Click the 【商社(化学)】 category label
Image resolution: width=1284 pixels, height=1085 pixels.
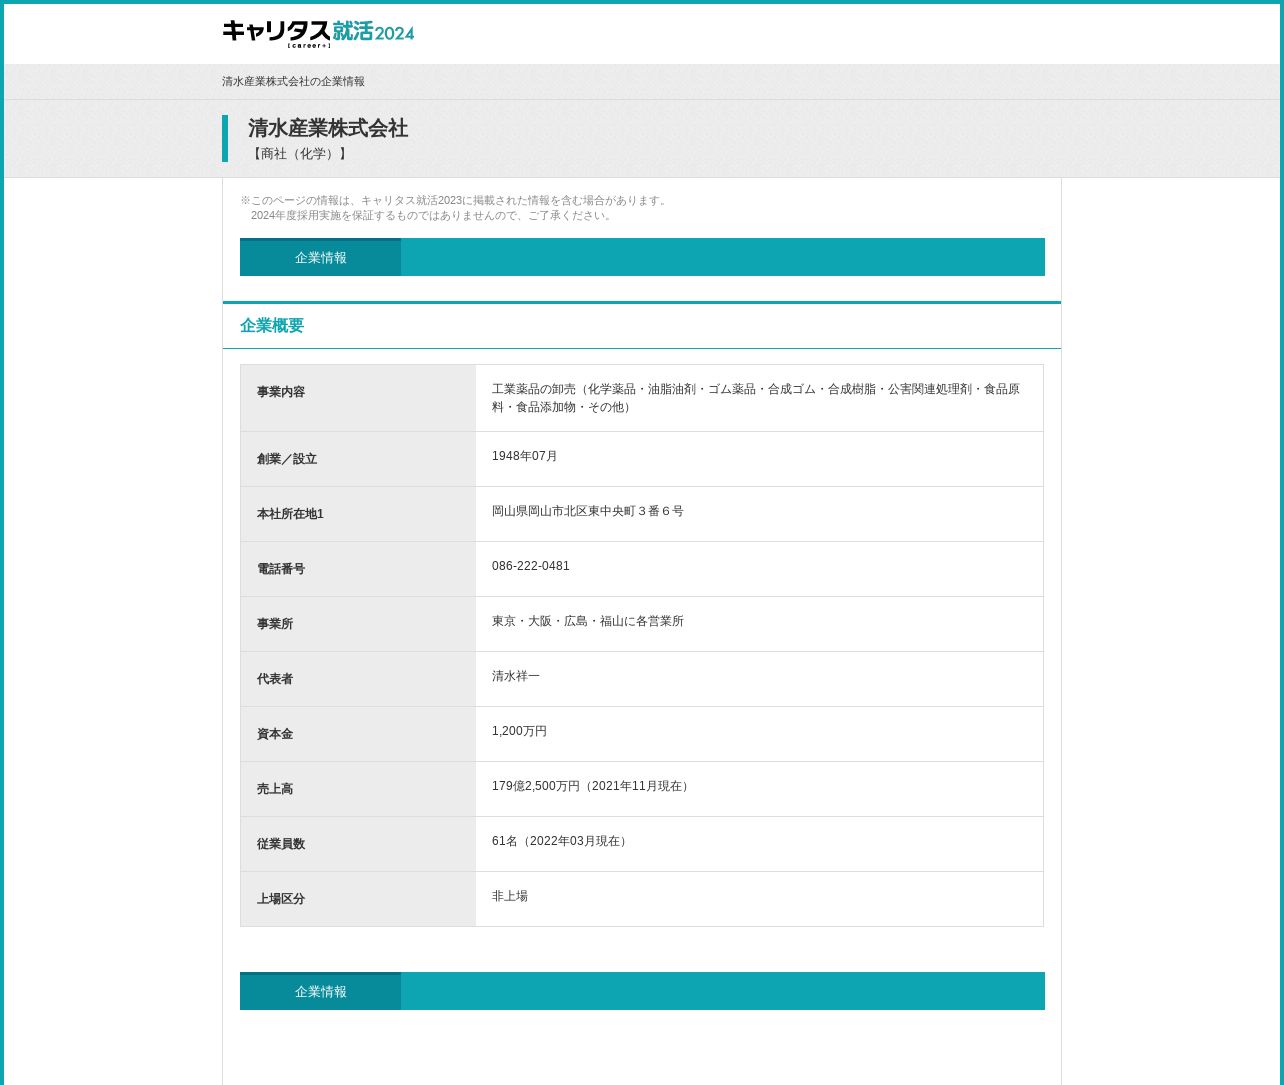(299, 154)
